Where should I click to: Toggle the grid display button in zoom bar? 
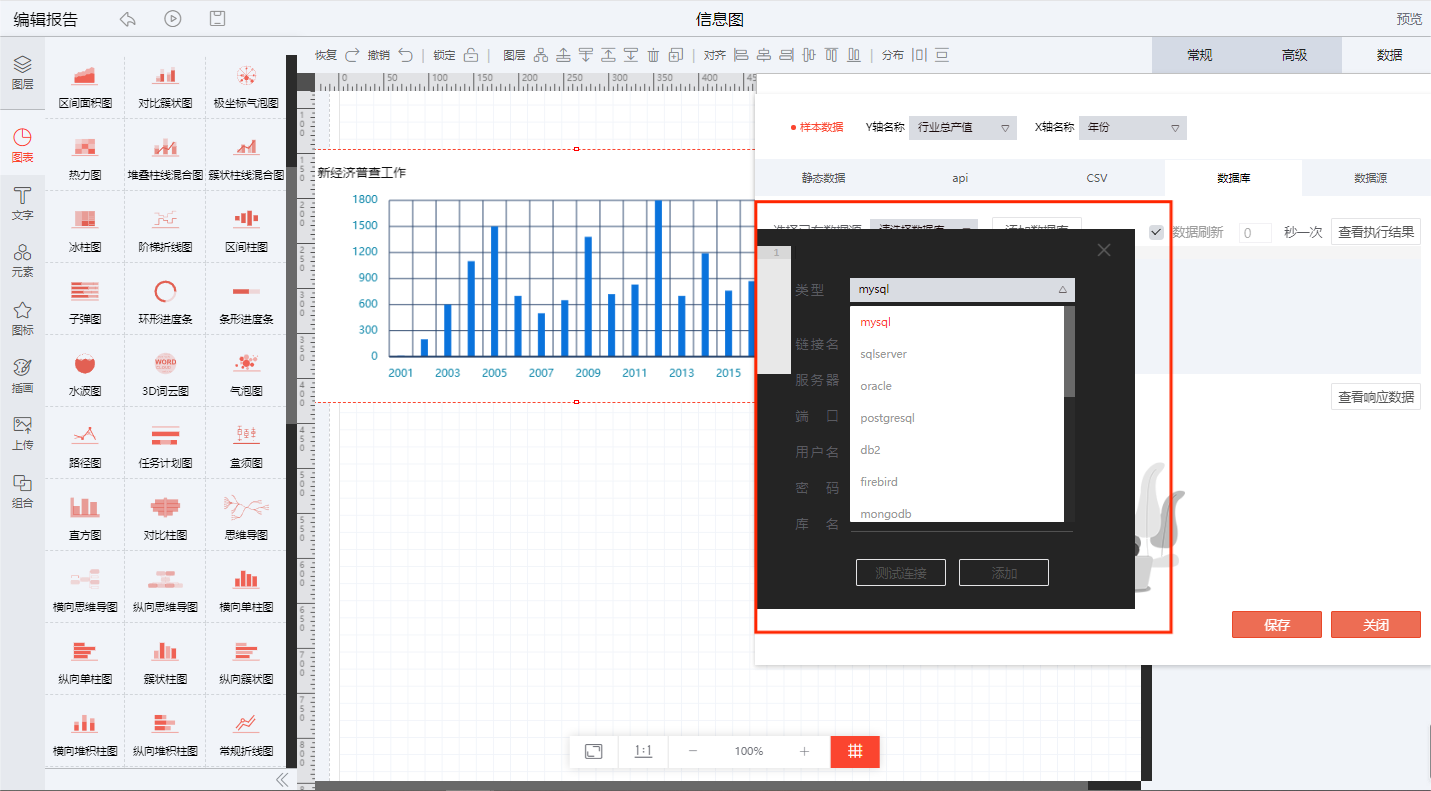[x=855, y=751]
